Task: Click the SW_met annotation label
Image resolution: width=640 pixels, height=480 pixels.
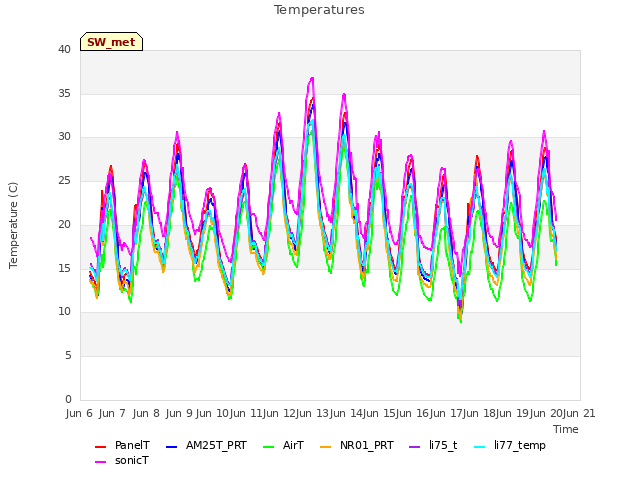Action: click(111, 42)
